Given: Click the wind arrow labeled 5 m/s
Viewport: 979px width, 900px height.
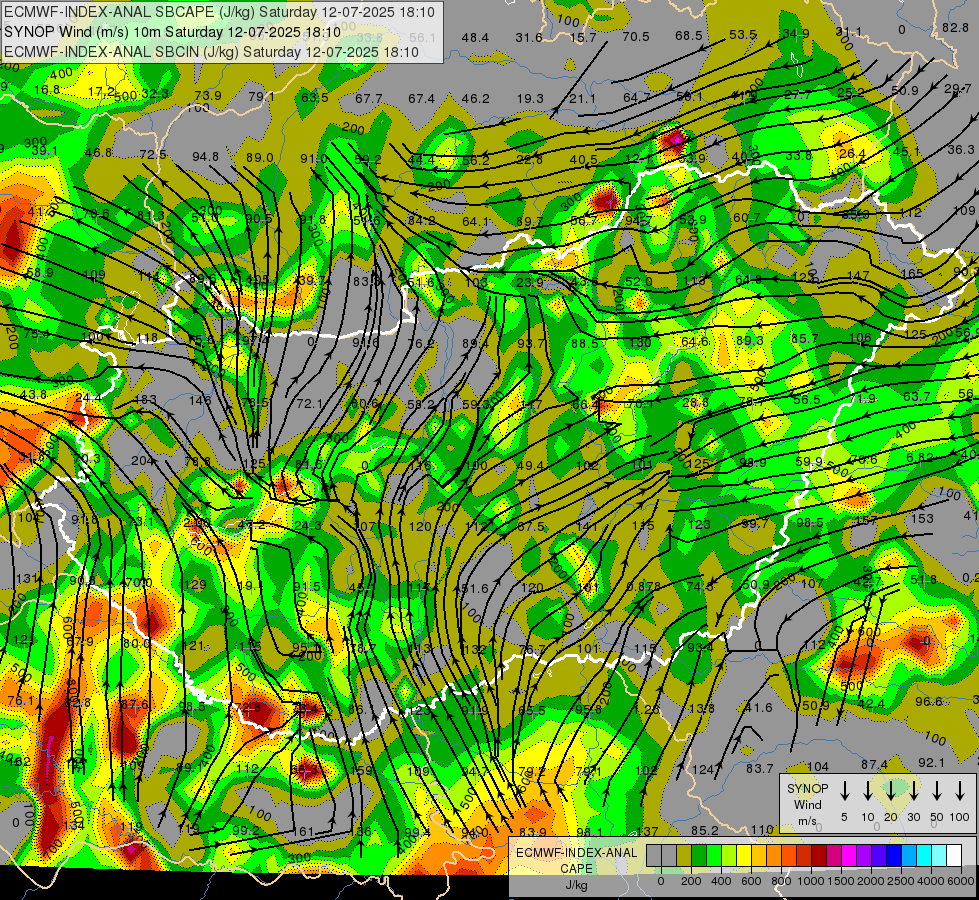Looking at the screenshot, I should (x=844, y=791).
